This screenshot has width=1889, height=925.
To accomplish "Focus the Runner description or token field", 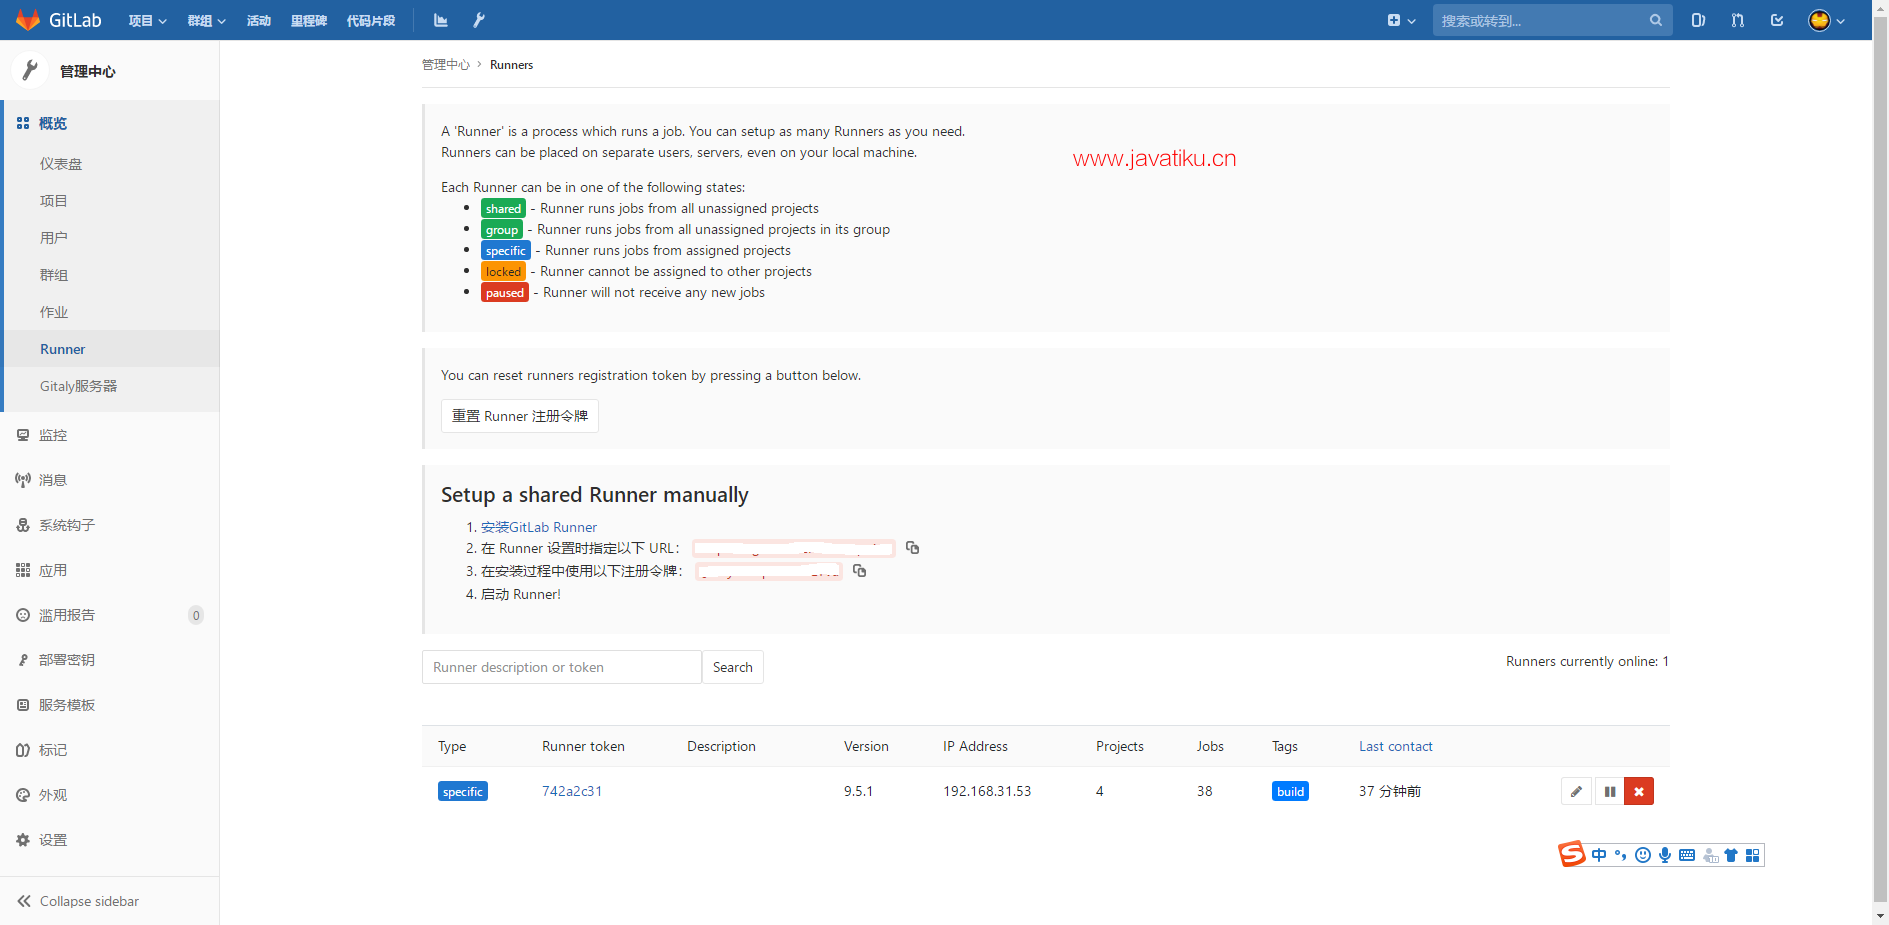I will coord(561,667).
